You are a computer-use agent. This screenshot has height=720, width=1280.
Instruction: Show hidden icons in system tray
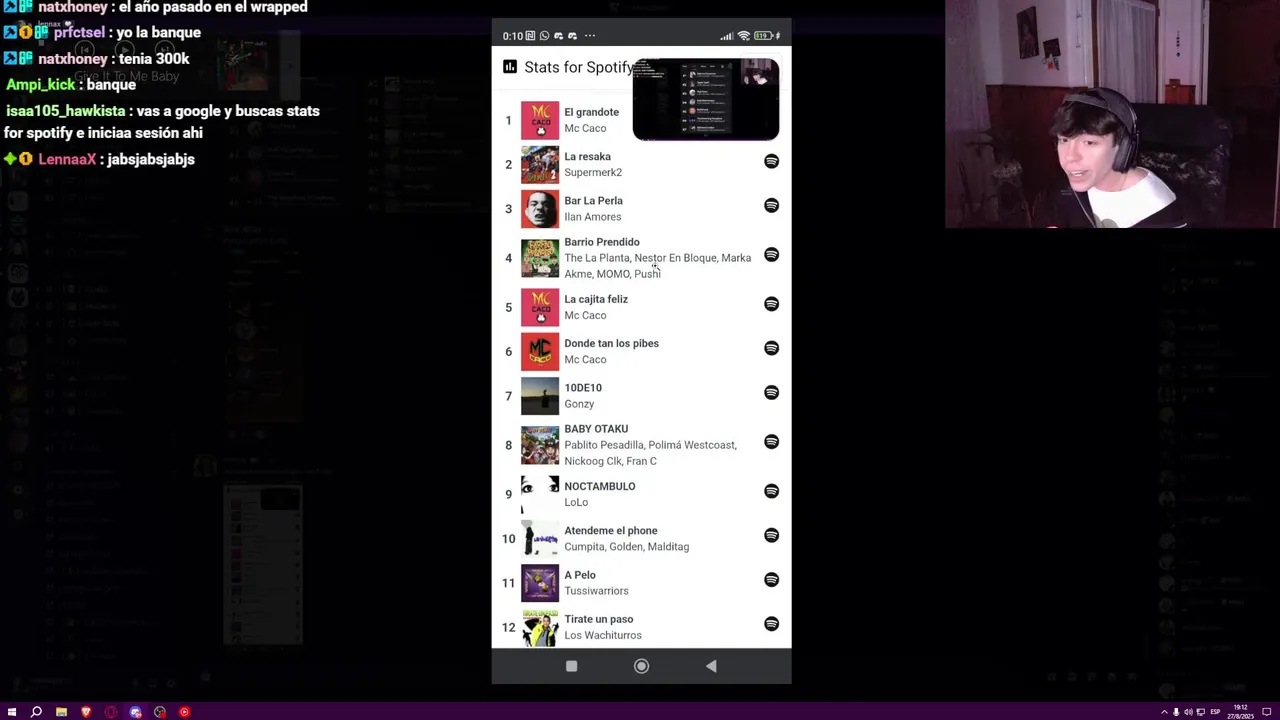pos(1164,712)
